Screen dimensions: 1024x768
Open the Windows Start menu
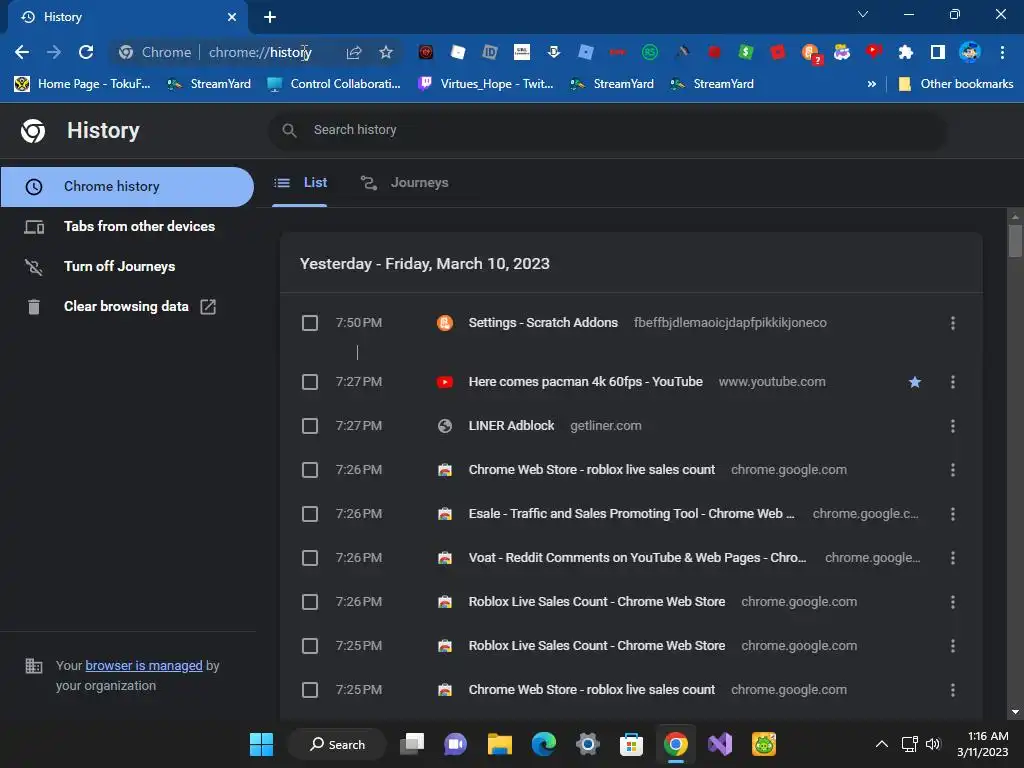pyautogui.click(x=261, y=744)
